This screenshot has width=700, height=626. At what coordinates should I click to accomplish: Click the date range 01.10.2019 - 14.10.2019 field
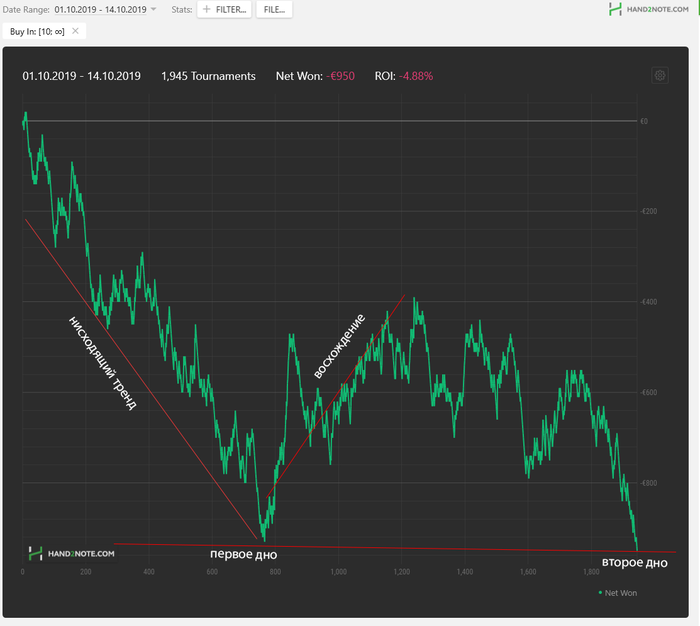click(x=100, y=9)
